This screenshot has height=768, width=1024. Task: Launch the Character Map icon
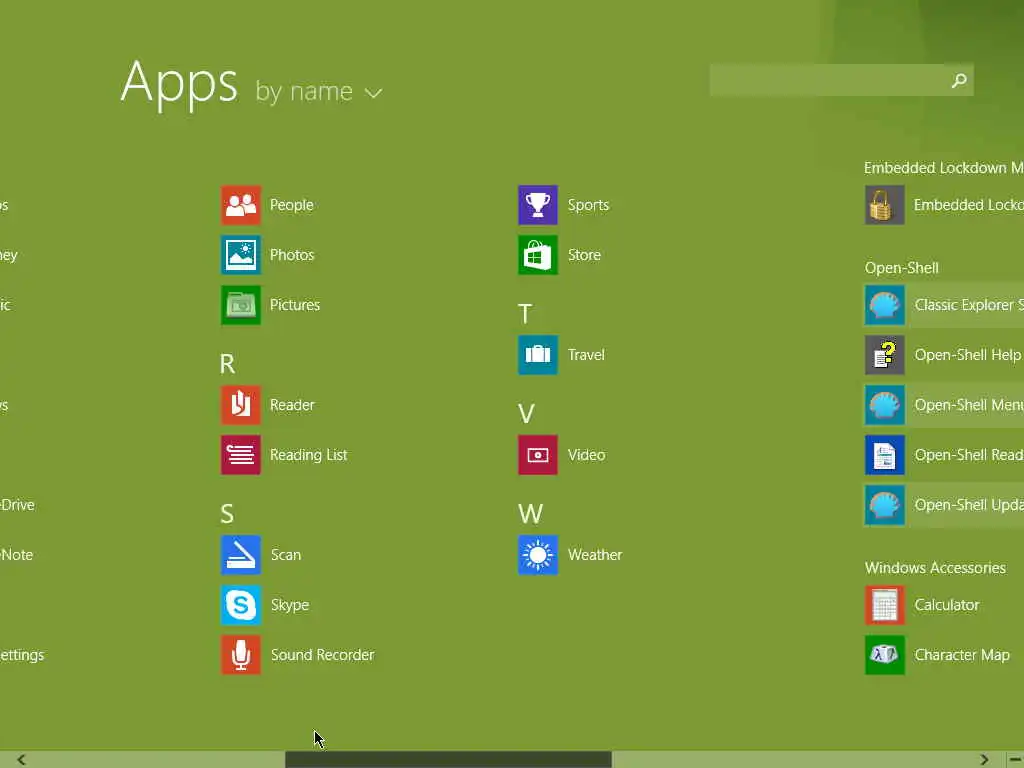(x=885, y=655)
